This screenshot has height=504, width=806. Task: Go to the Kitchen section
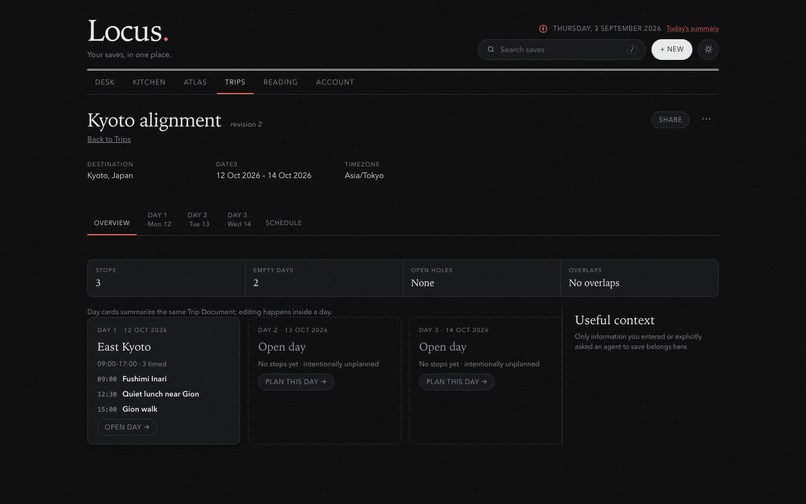149,82
